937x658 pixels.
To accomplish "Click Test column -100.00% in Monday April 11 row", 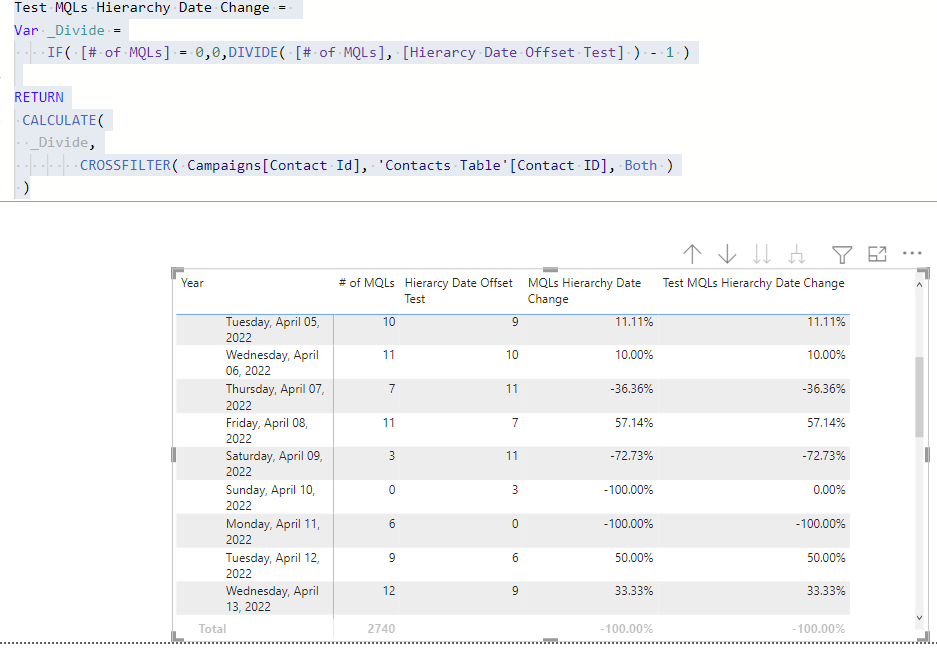I will click(820, 524).
